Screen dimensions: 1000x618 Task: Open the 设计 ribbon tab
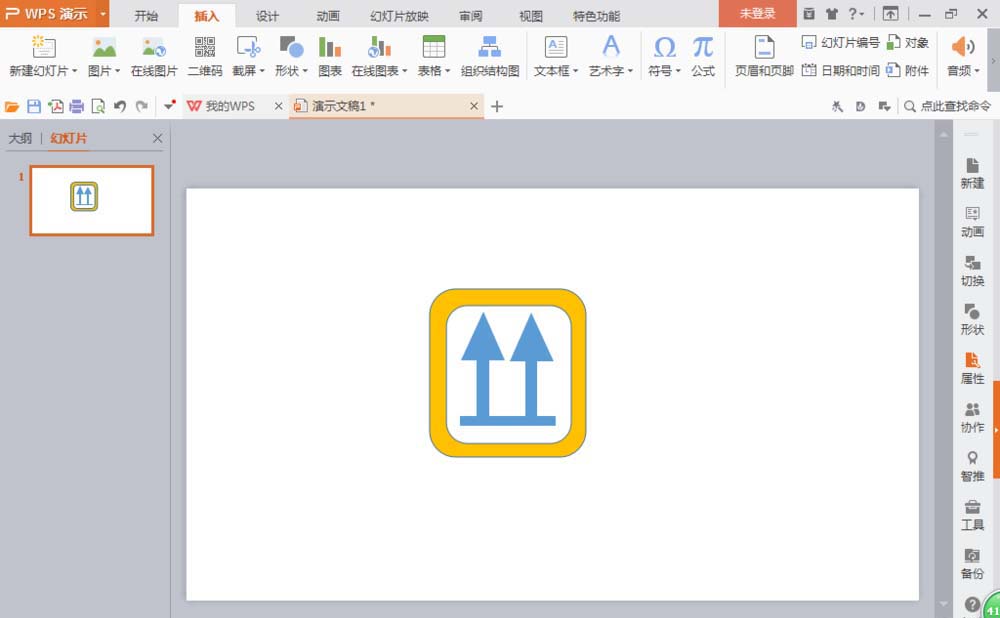(267, 16)
